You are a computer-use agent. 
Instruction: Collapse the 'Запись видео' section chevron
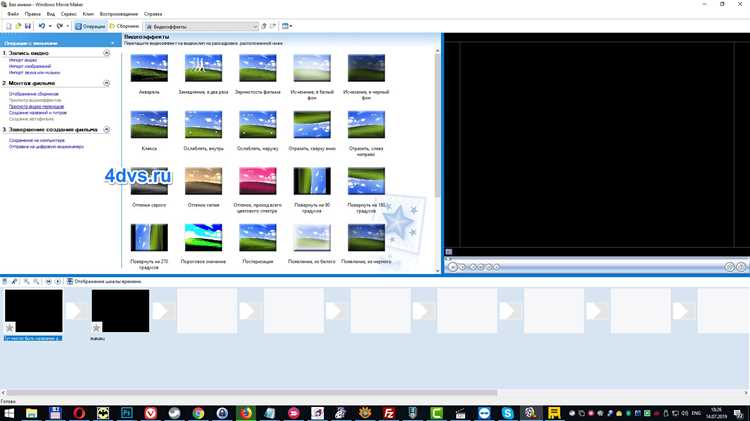tap(107, 53)
